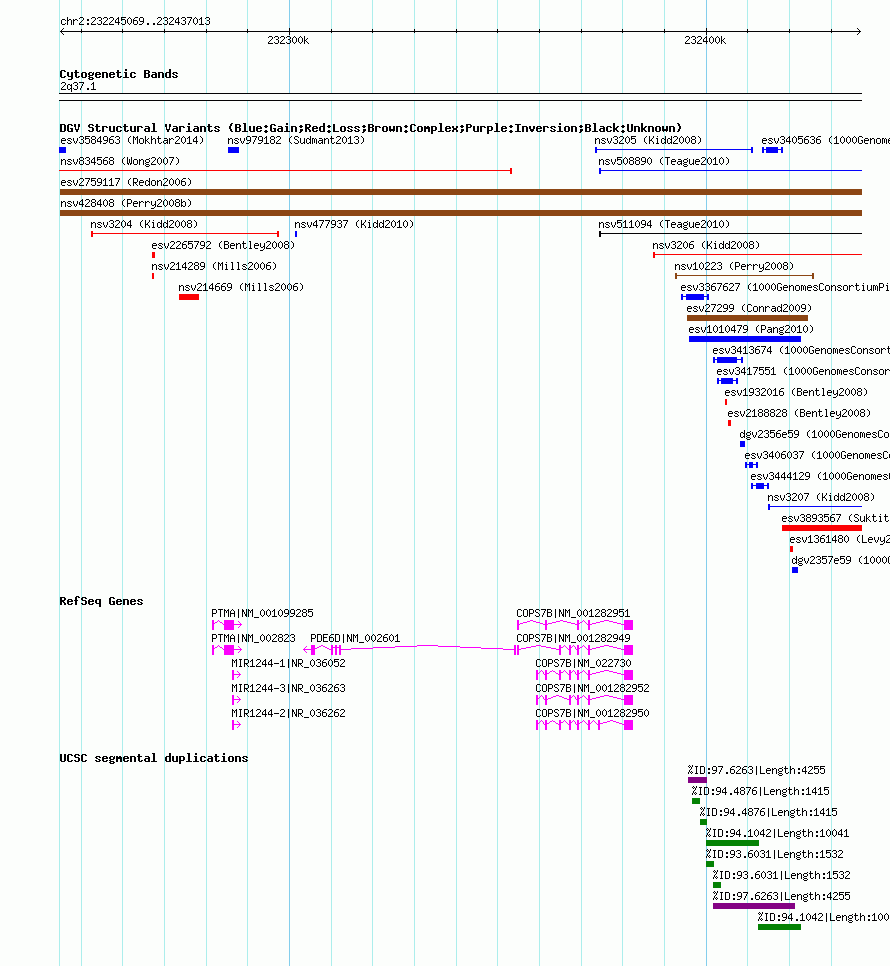The width and height of the screenshot is (890, 966).
Task: Click the 232300k ruler label
Action: click(288, 40)
